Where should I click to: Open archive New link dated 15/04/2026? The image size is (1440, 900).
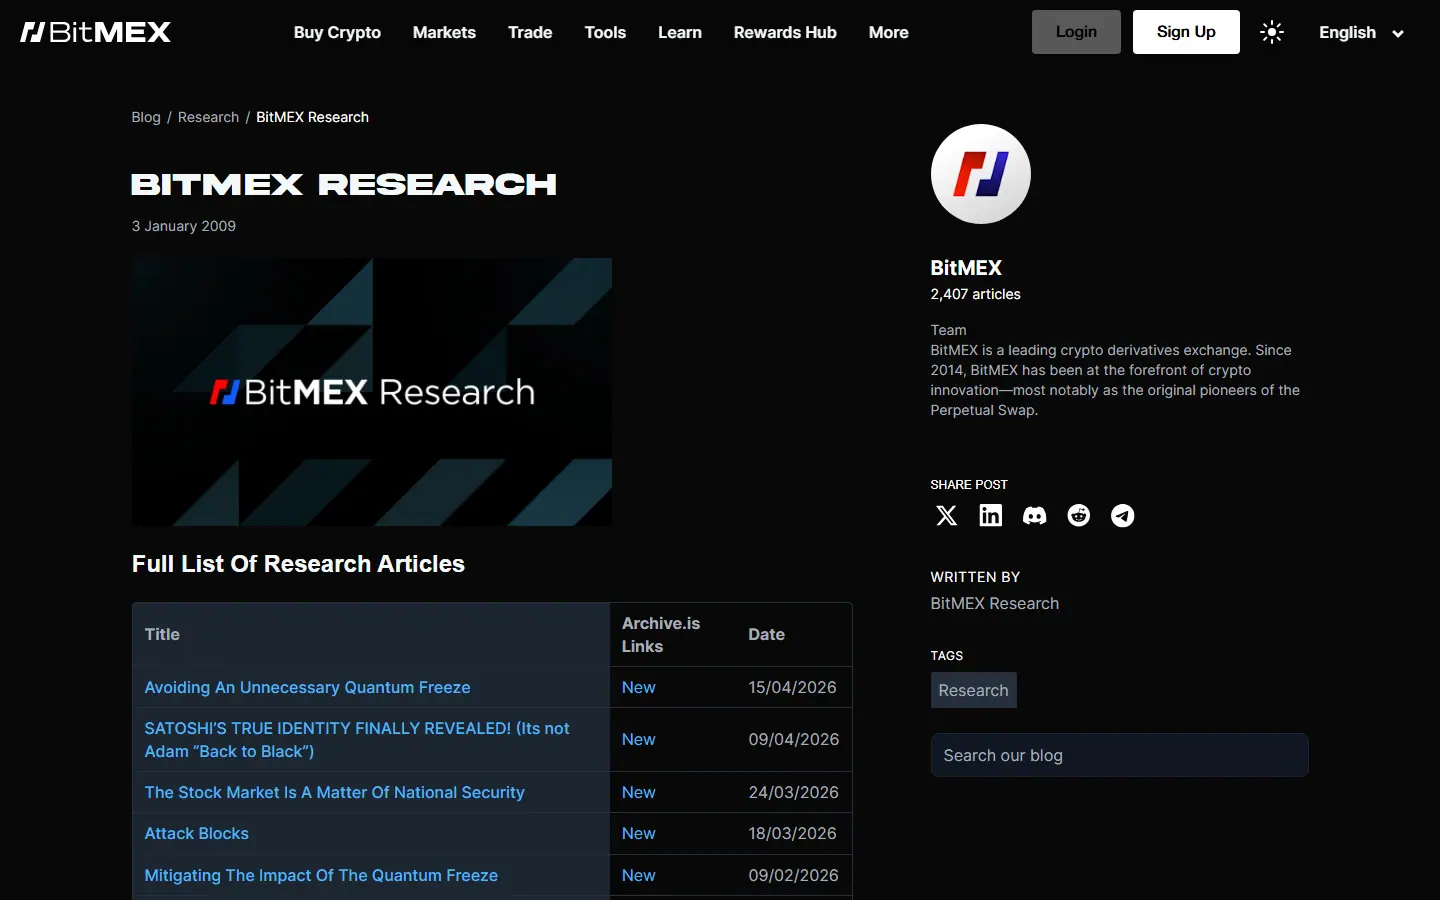click(x=638, y=687)
